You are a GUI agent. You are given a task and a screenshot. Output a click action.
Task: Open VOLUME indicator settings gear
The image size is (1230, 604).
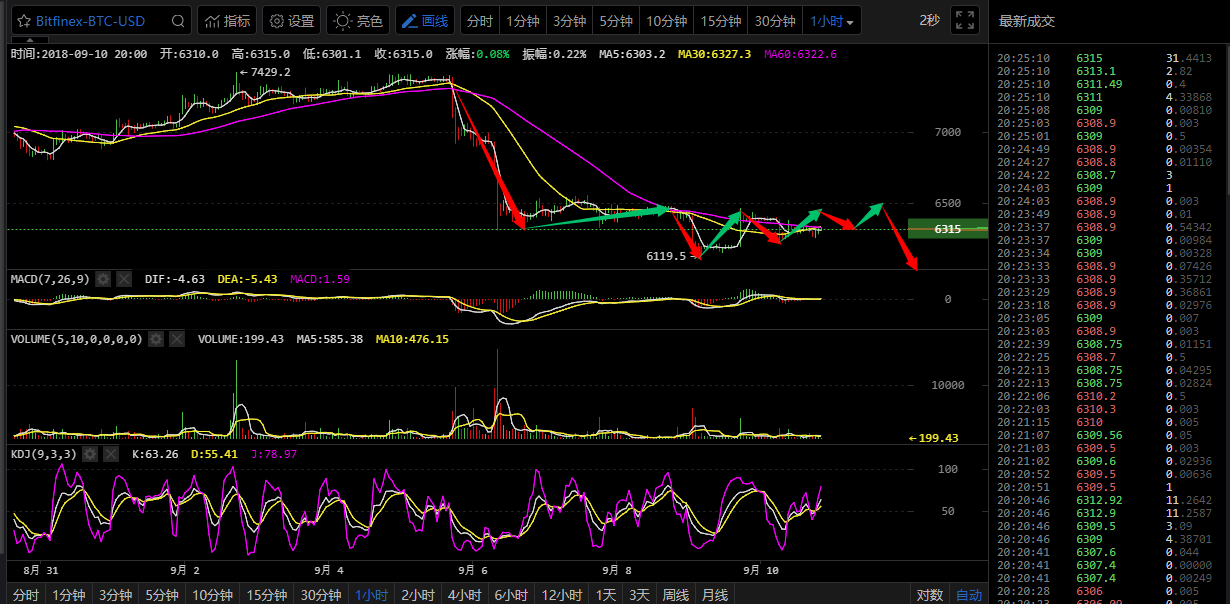(156, 339)
